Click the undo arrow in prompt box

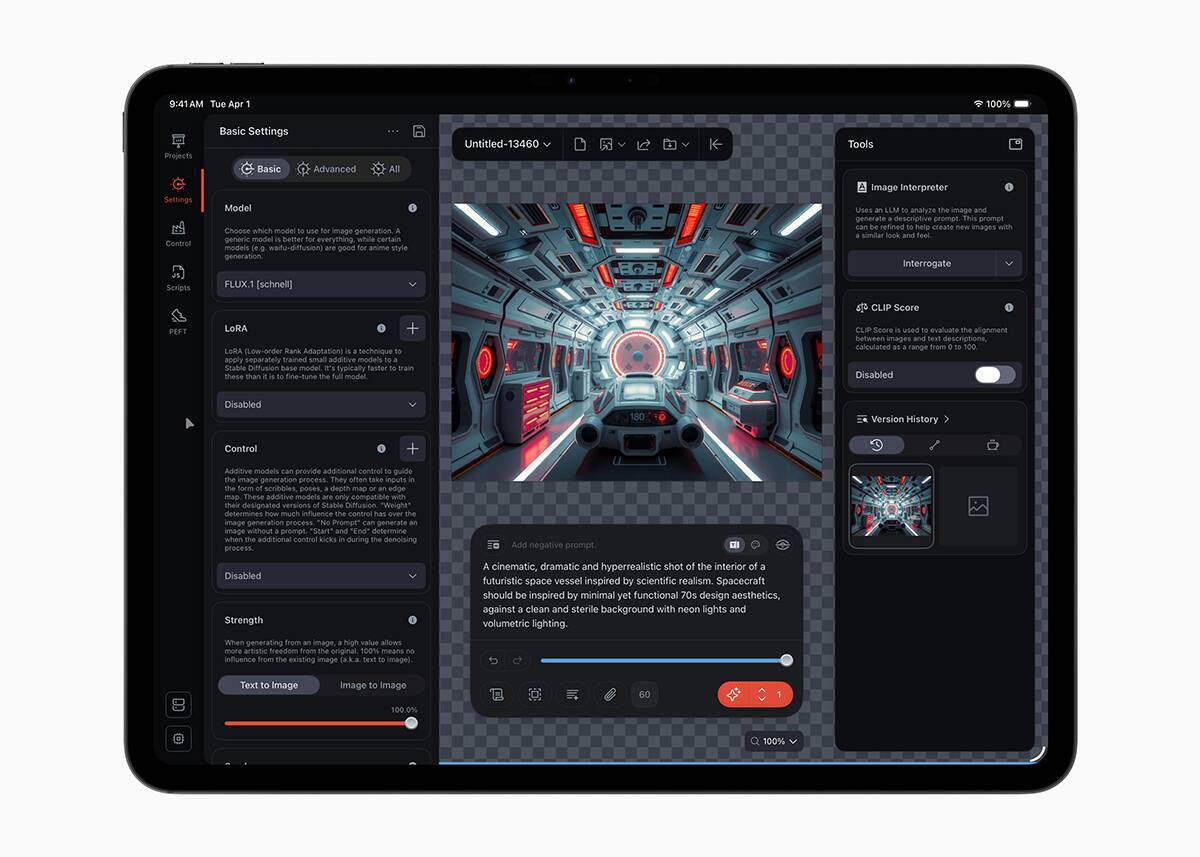tap(493, 660)
